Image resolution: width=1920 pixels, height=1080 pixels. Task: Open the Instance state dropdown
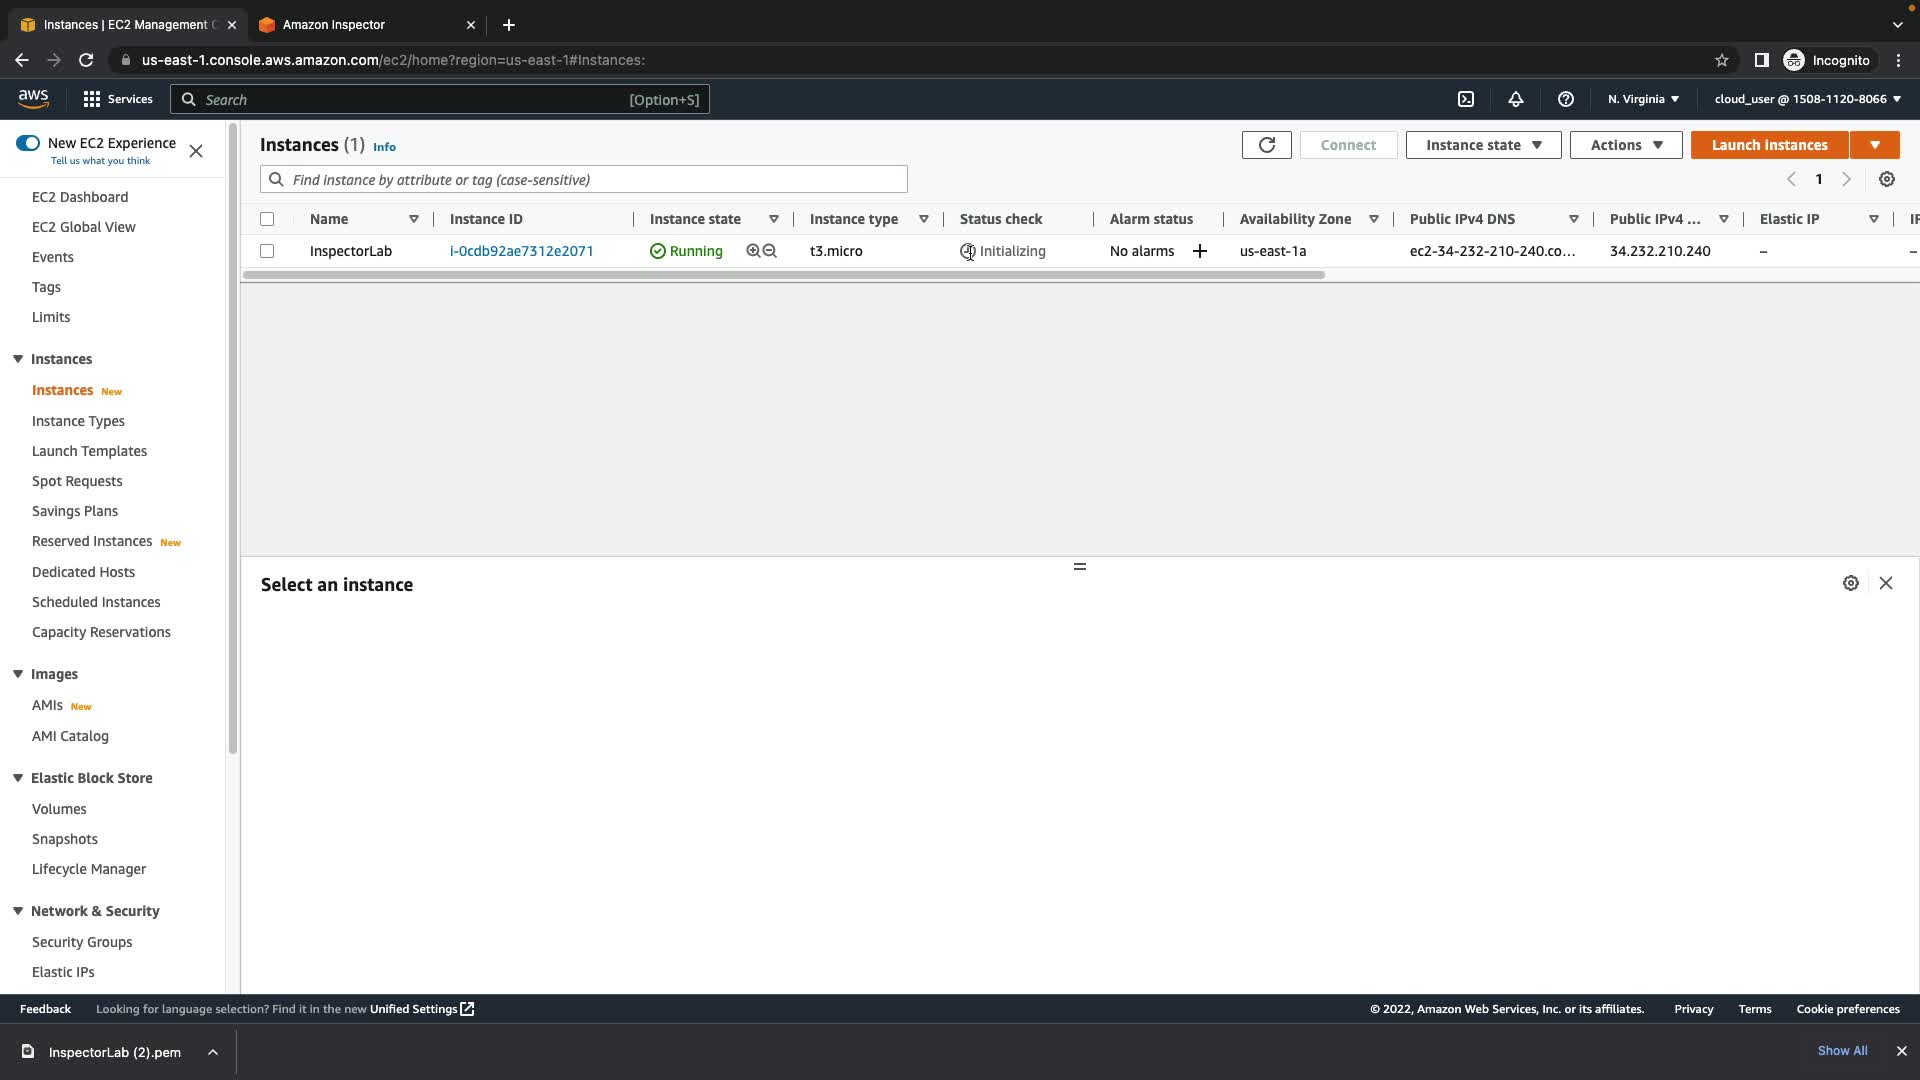(1483, 145)
